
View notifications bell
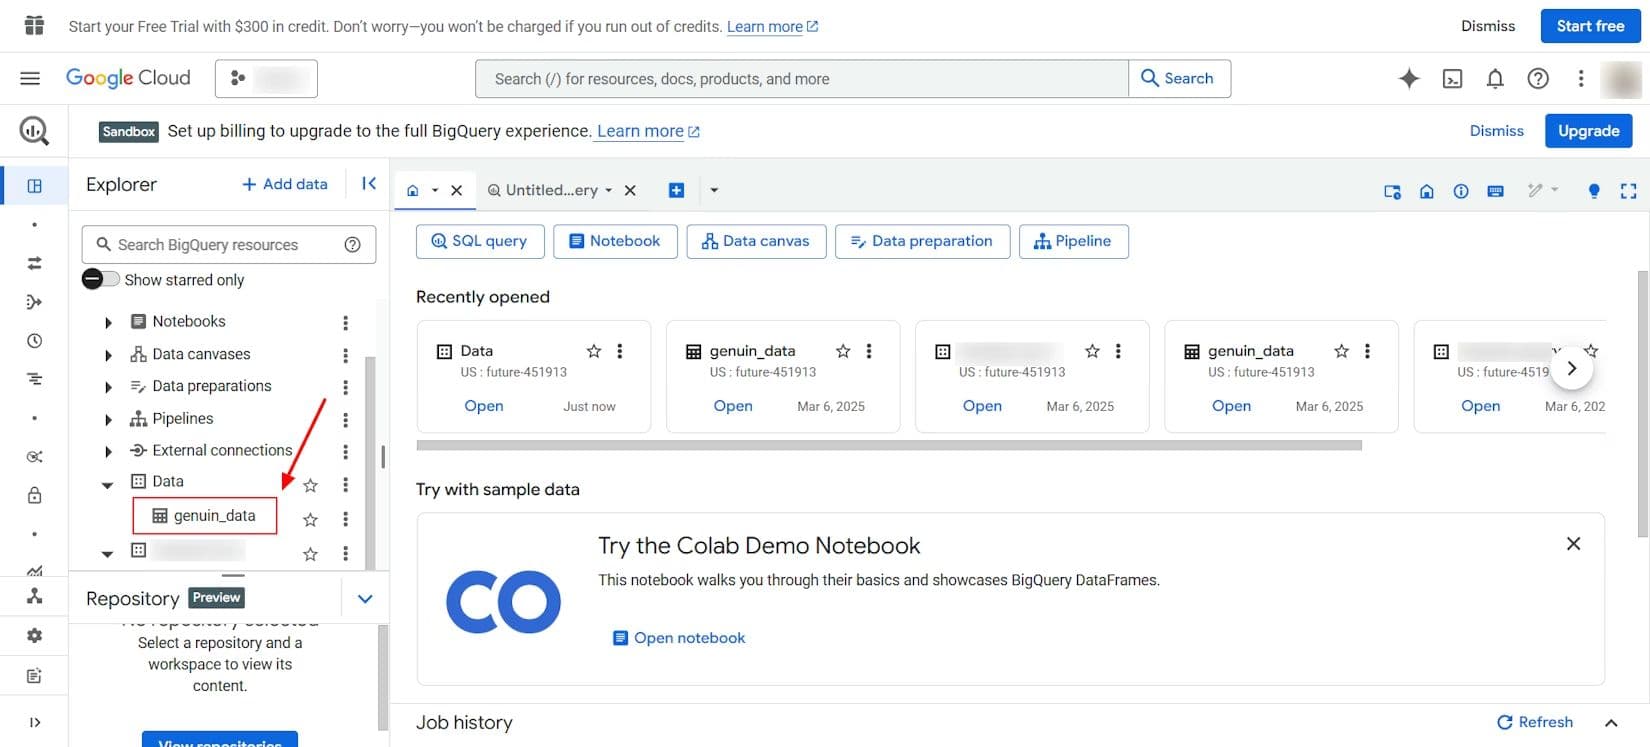pyautogui.click(x=1495, y=79)
